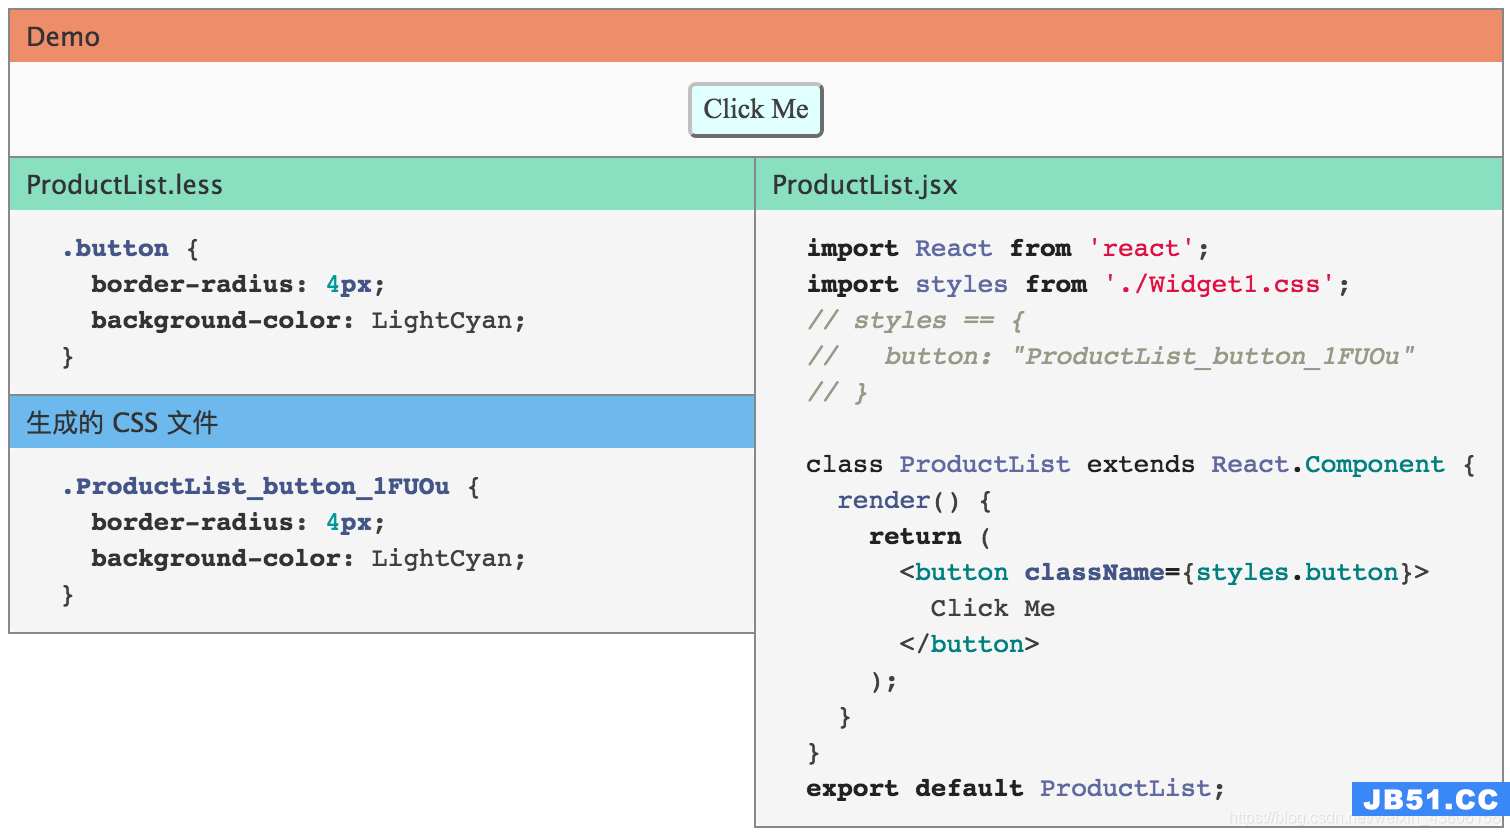Click 'background-color: LightCyan;' in ProductList.less
Screen dimensions: 1510x836
pyautogui.click(x=308, y=320)
